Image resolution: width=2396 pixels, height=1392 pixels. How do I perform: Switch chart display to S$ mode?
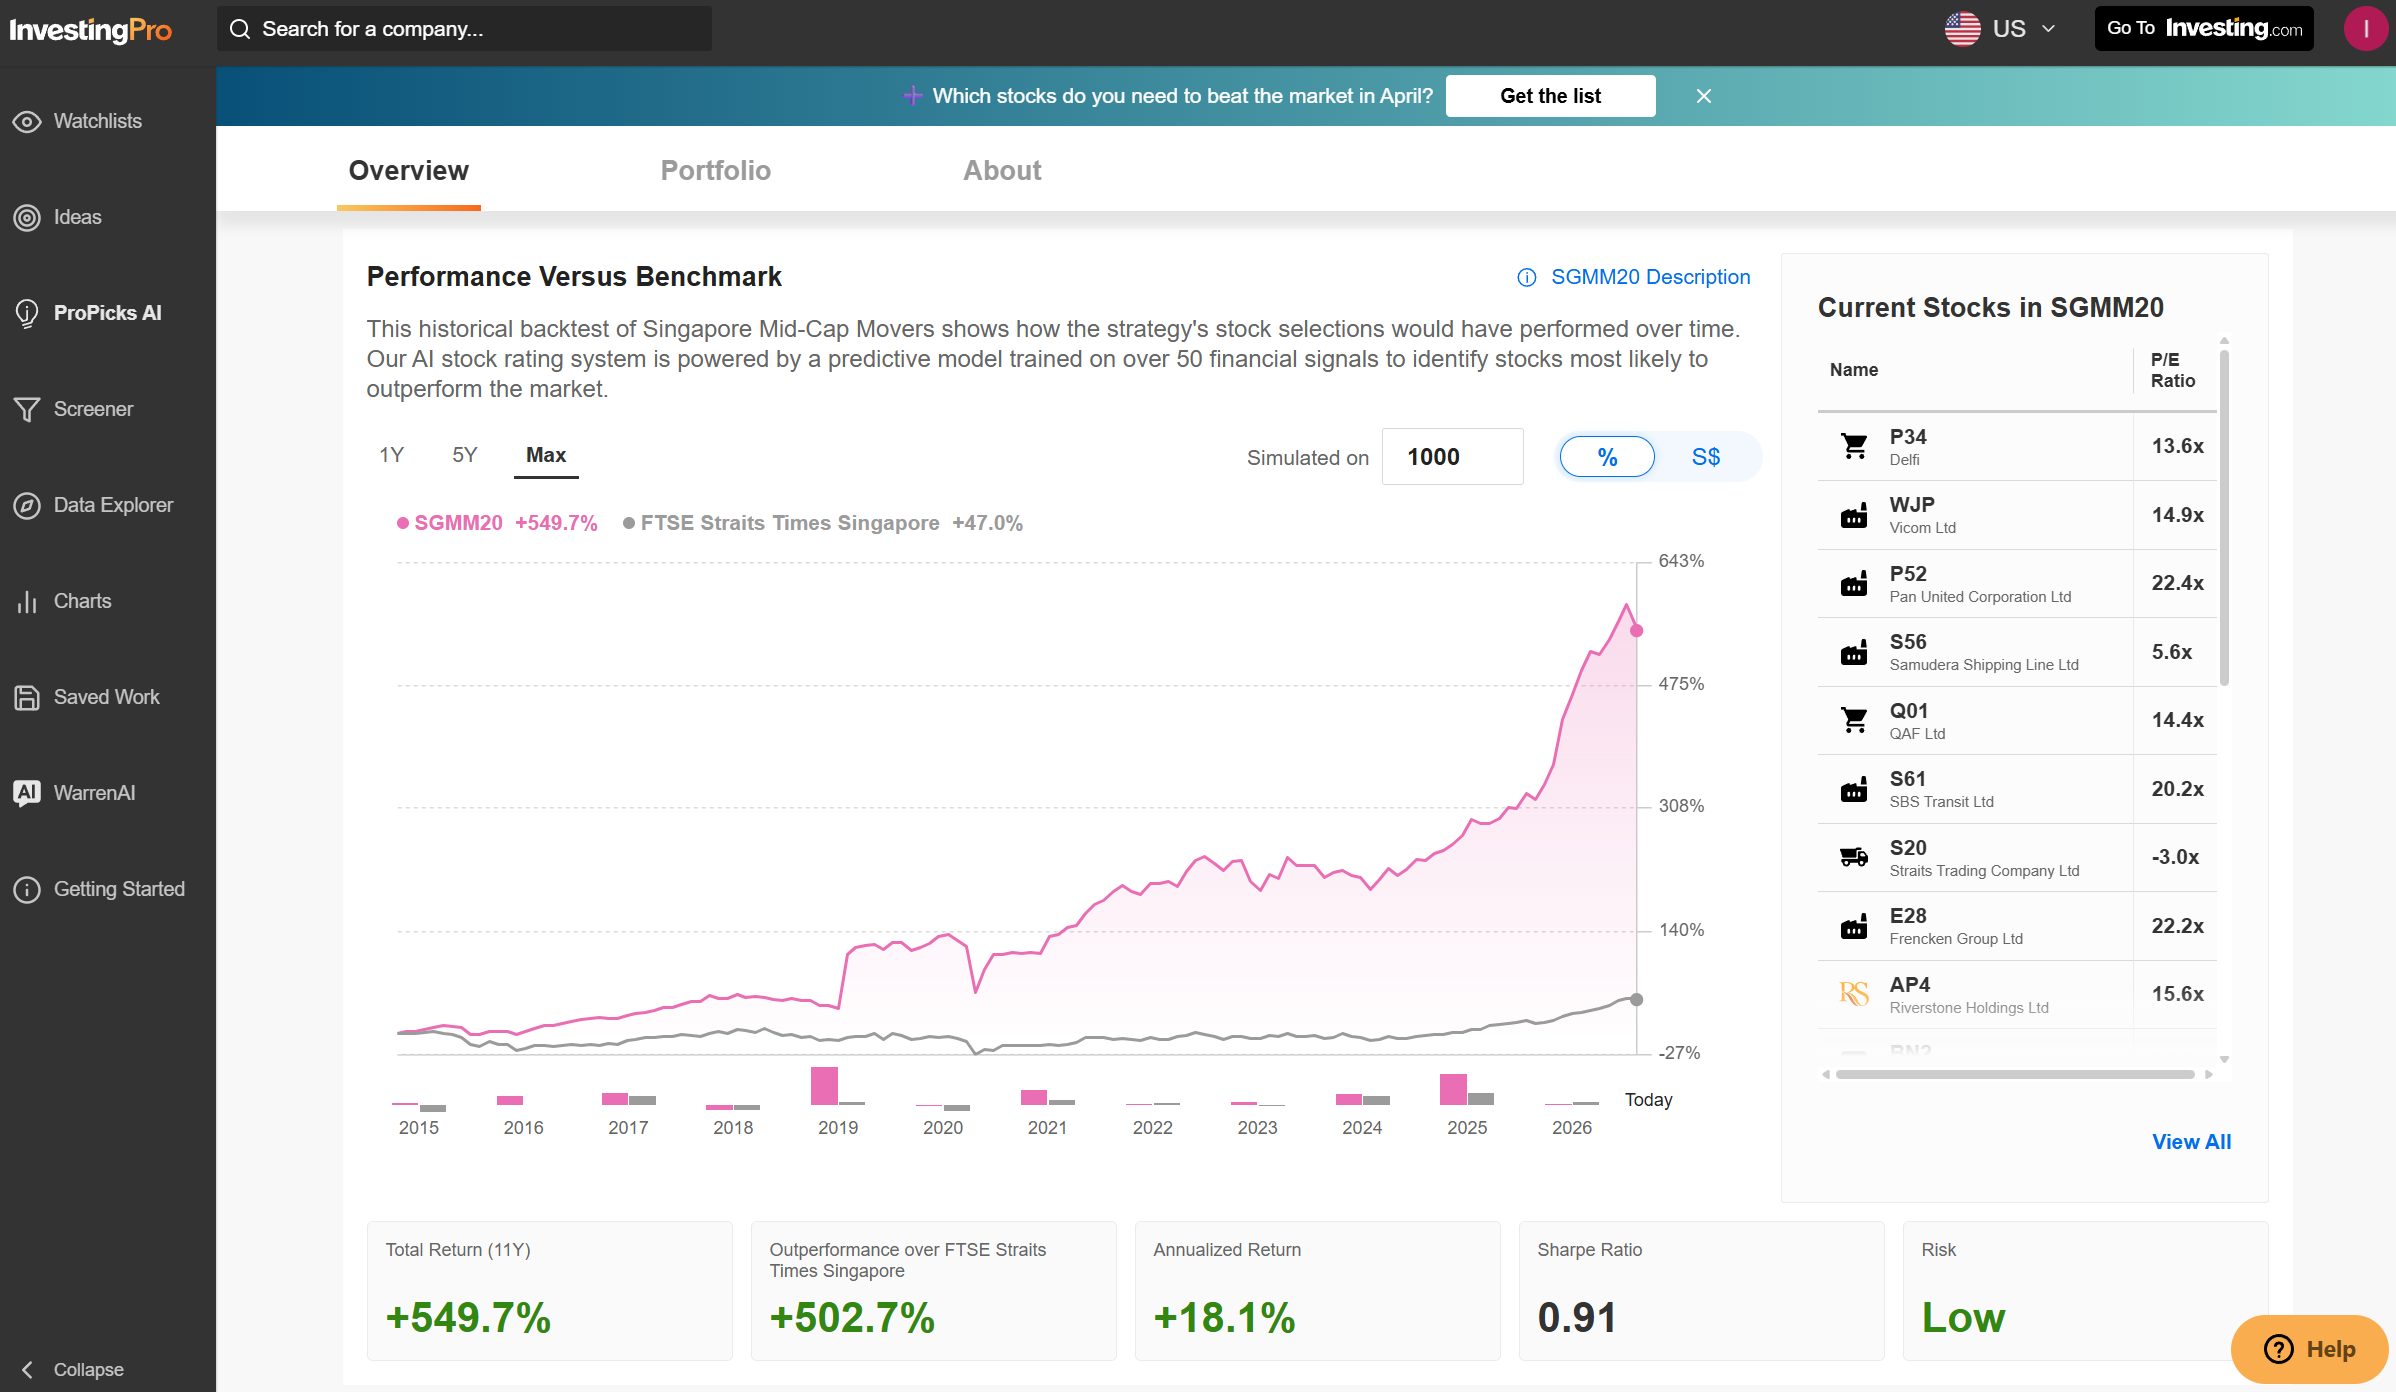point(1705,457)
